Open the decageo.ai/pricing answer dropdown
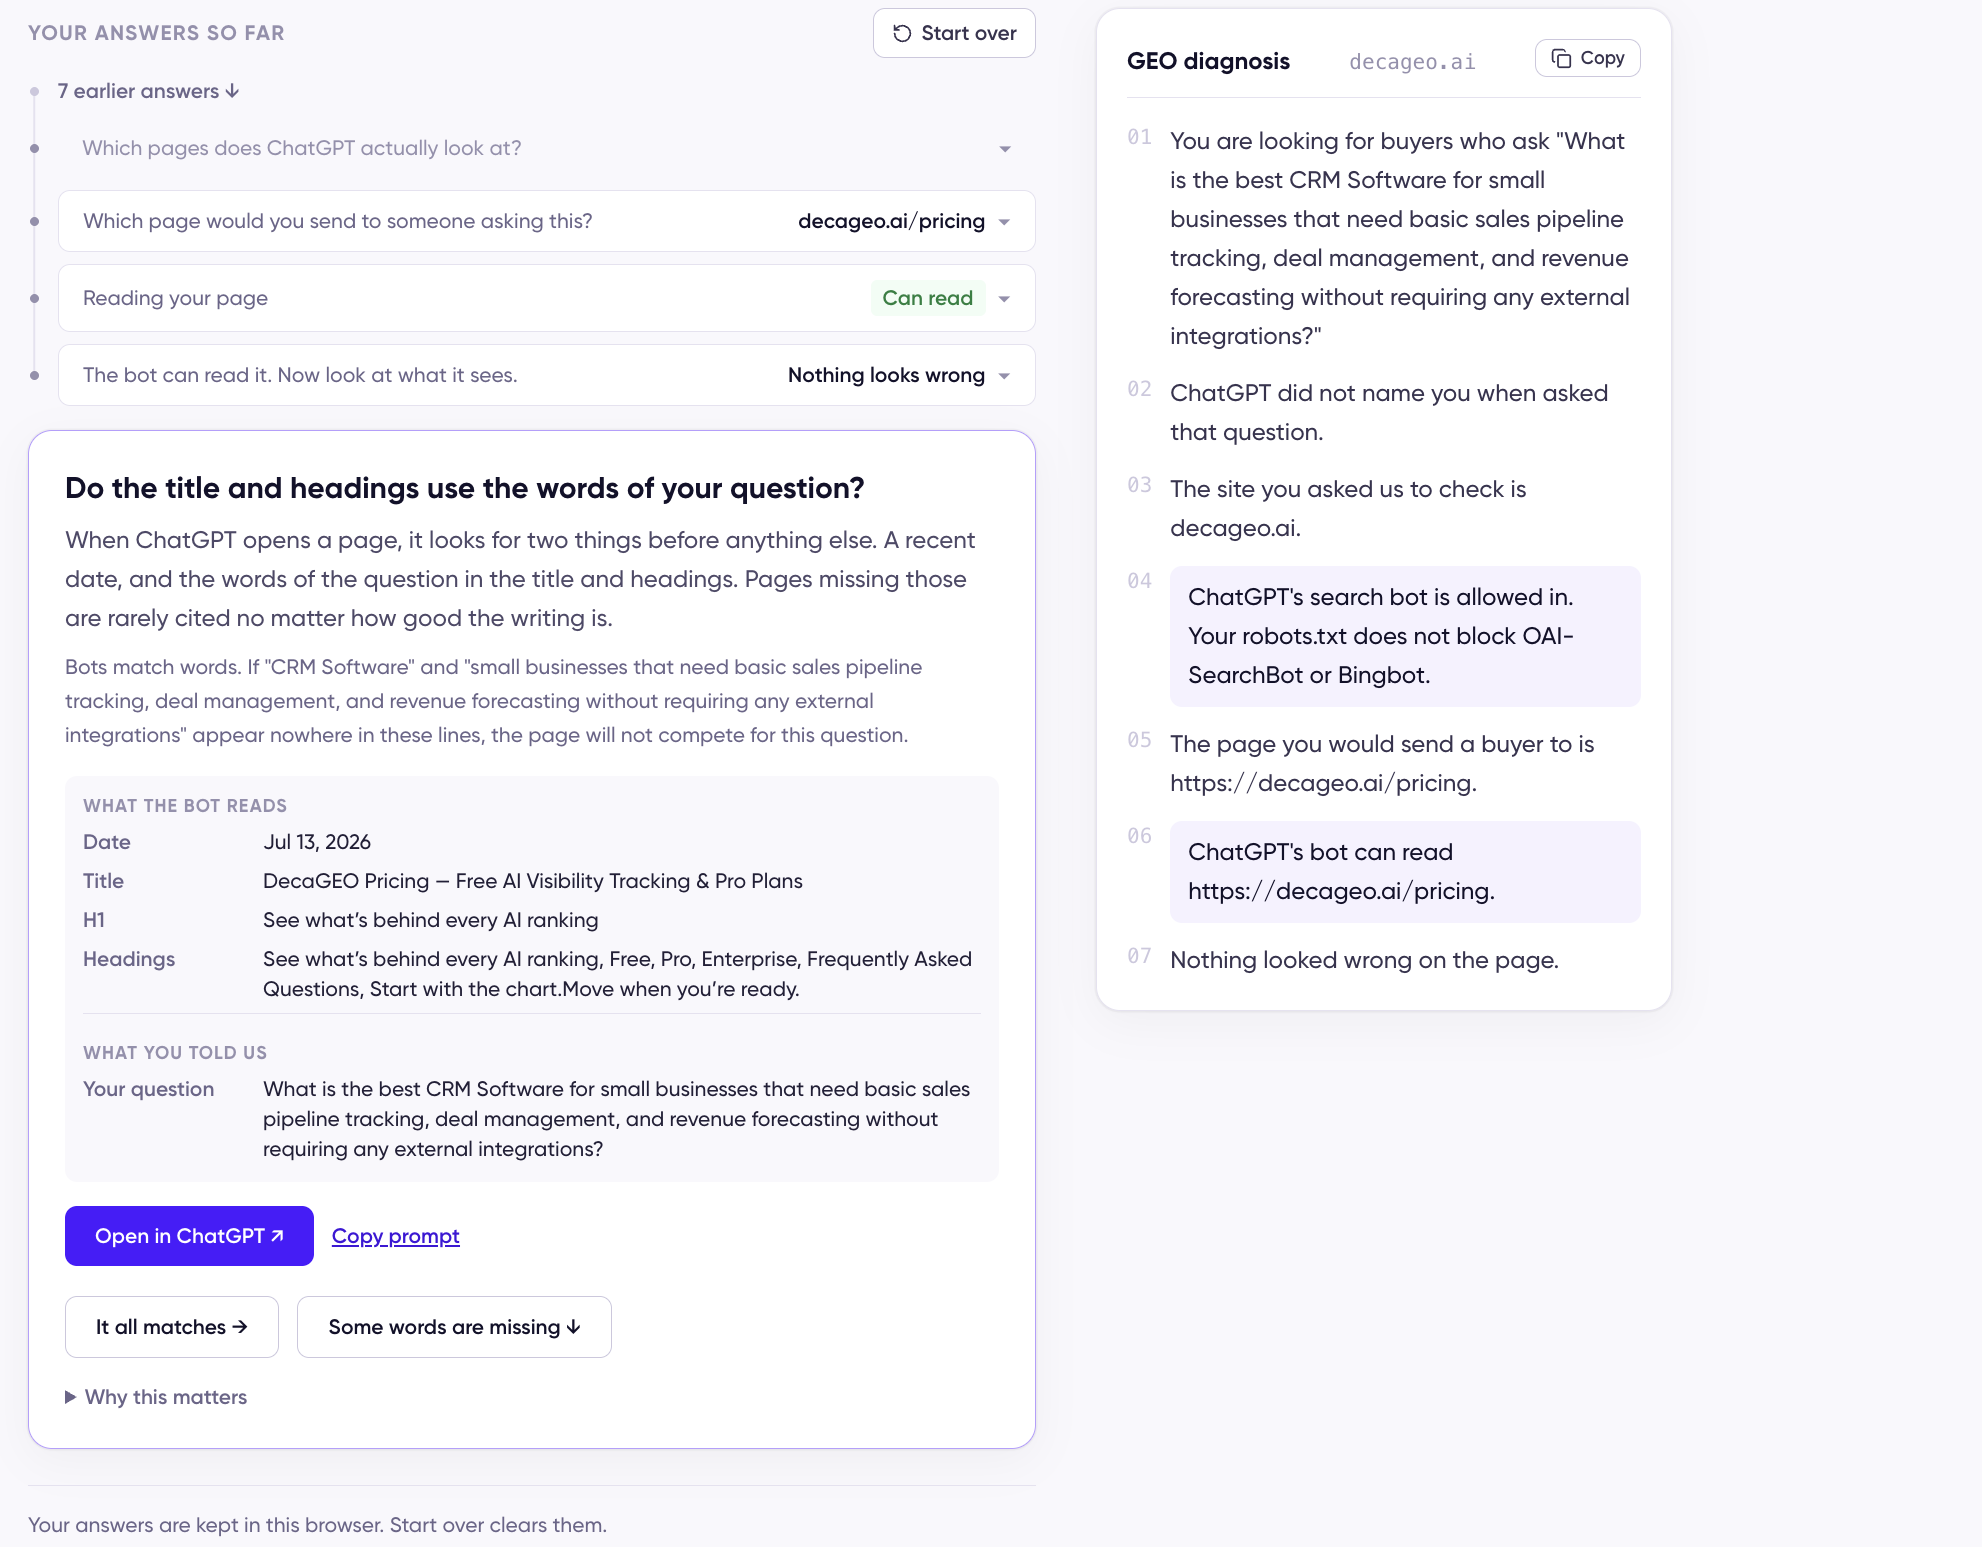The height and width of the screenshot is (1547, 1982). (1004, 222)
